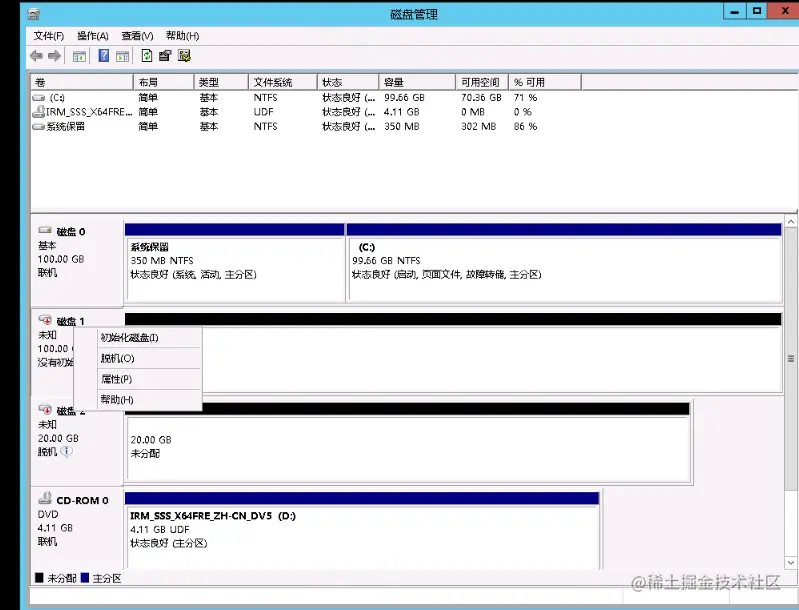
Task: Click the app icon in title bar
Action: pyautogui.click(x=34, y=14)
